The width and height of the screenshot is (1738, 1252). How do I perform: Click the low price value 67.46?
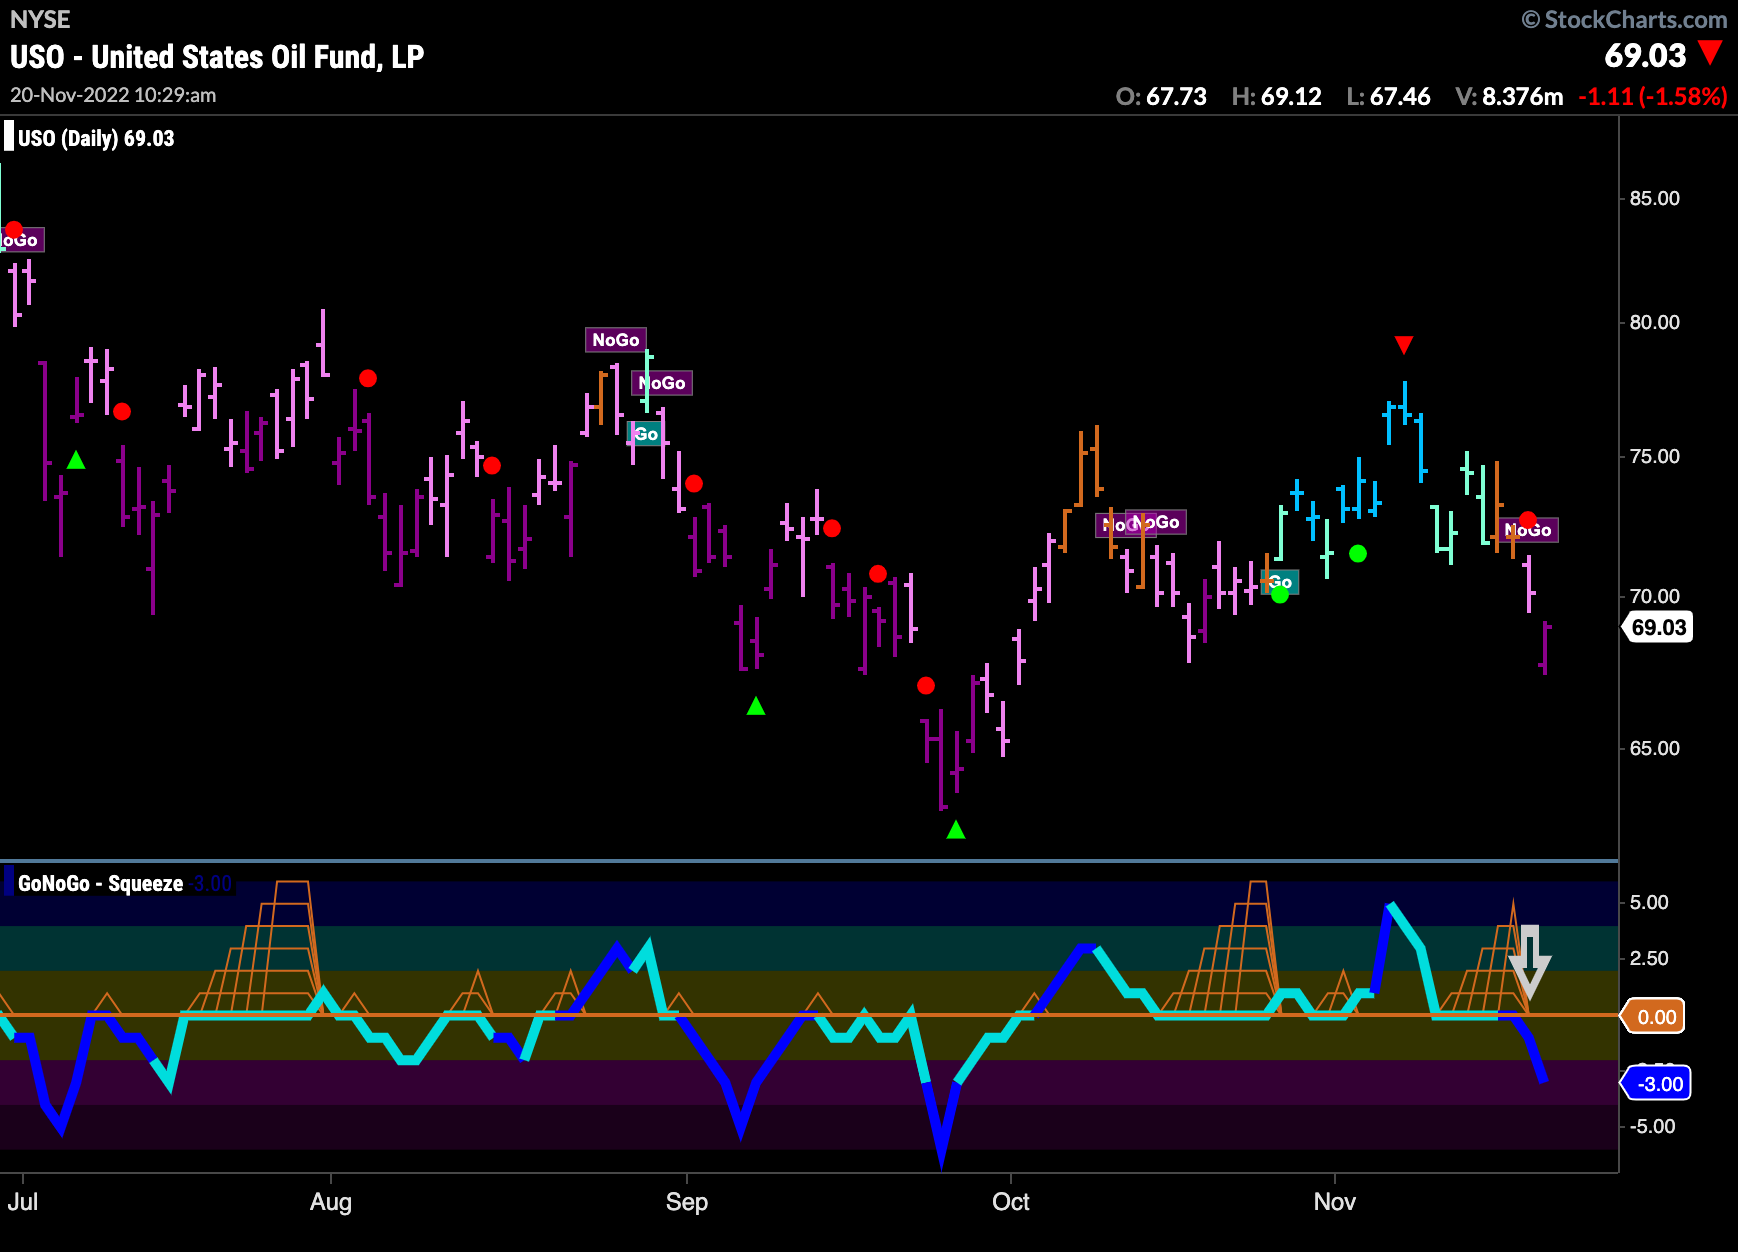point(1400,96)
